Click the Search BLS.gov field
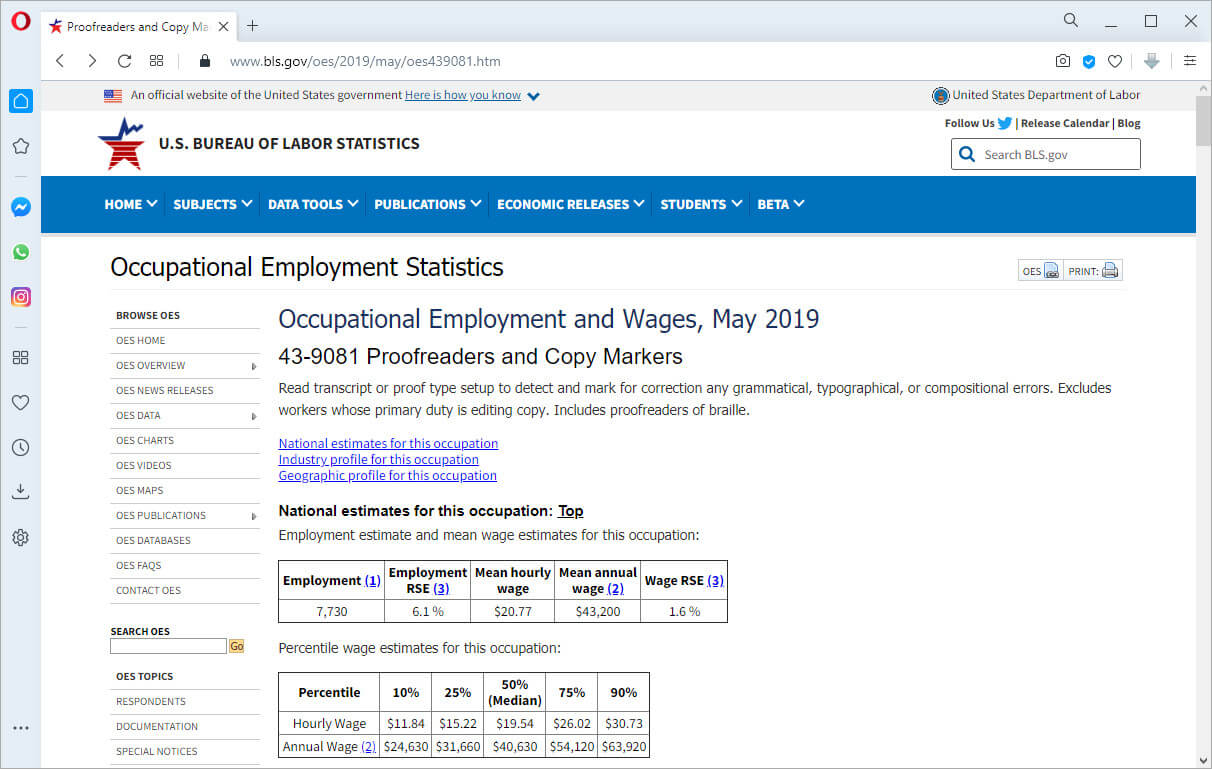Viewport: 1212px width, 769px height. 1045,154
